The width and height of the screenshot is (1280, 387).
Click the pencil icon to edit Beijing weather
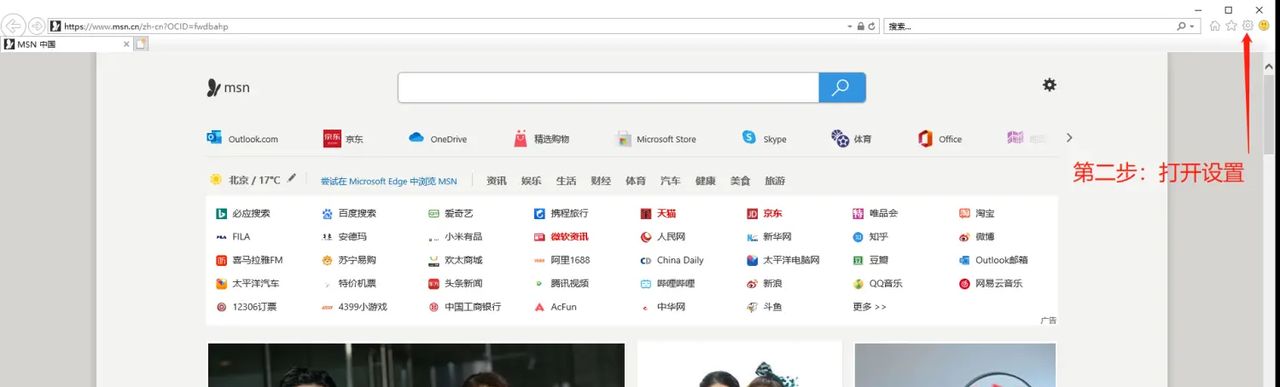[x=291, y=179]
